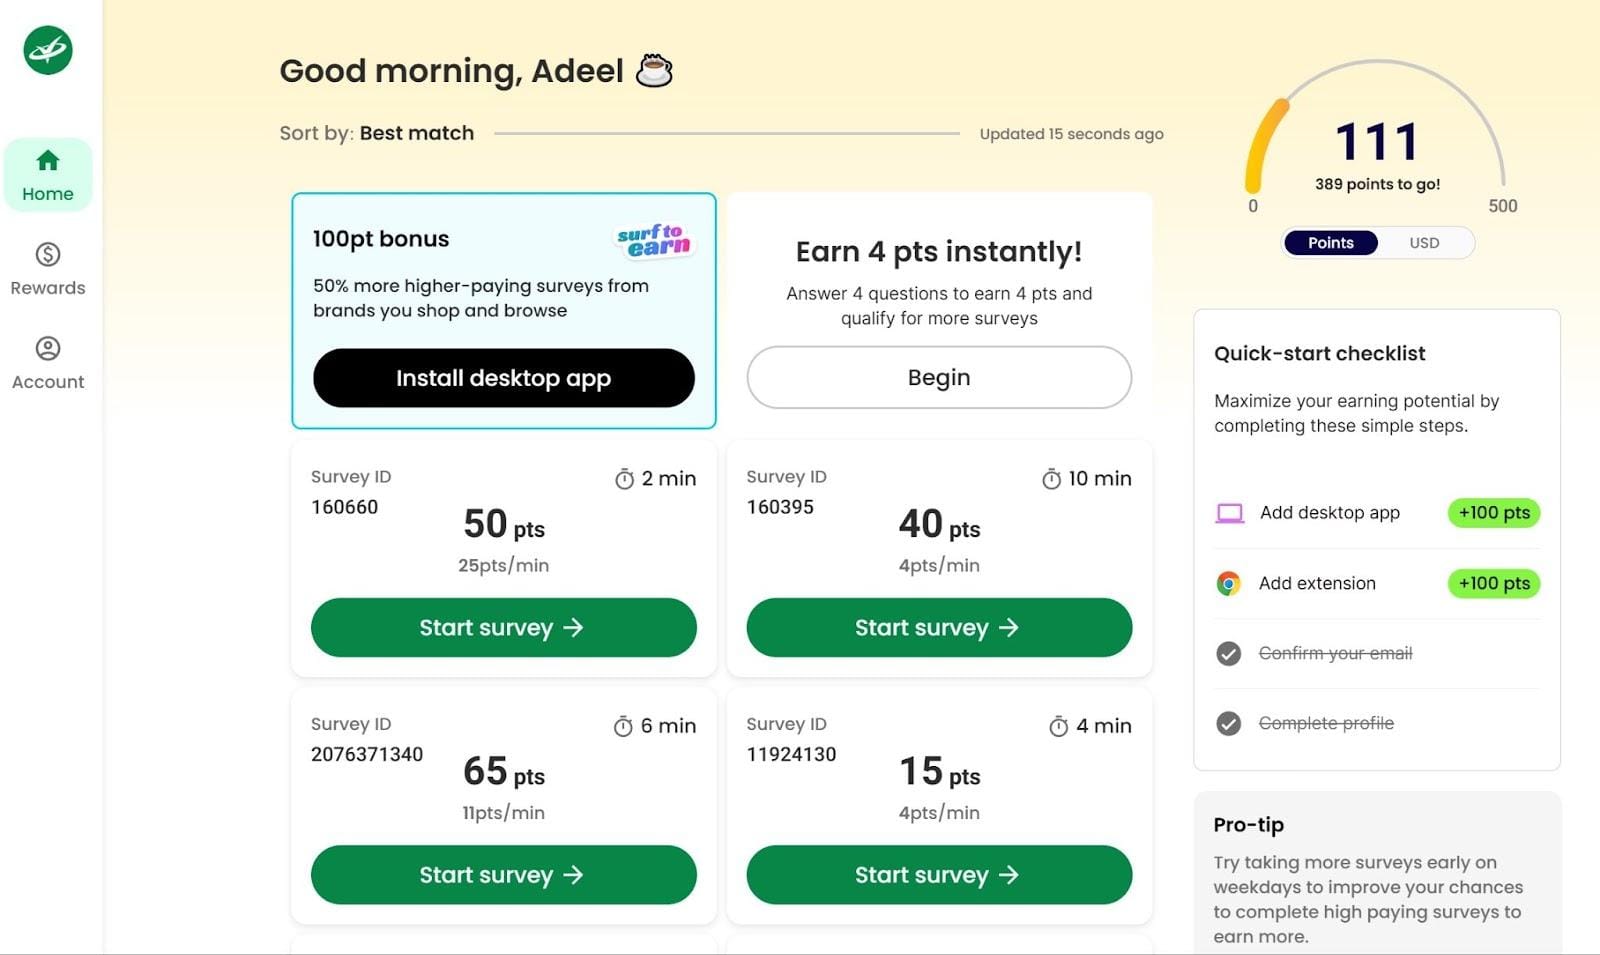
Task: Click the Complete profile checkmark
Action: 1228,722
